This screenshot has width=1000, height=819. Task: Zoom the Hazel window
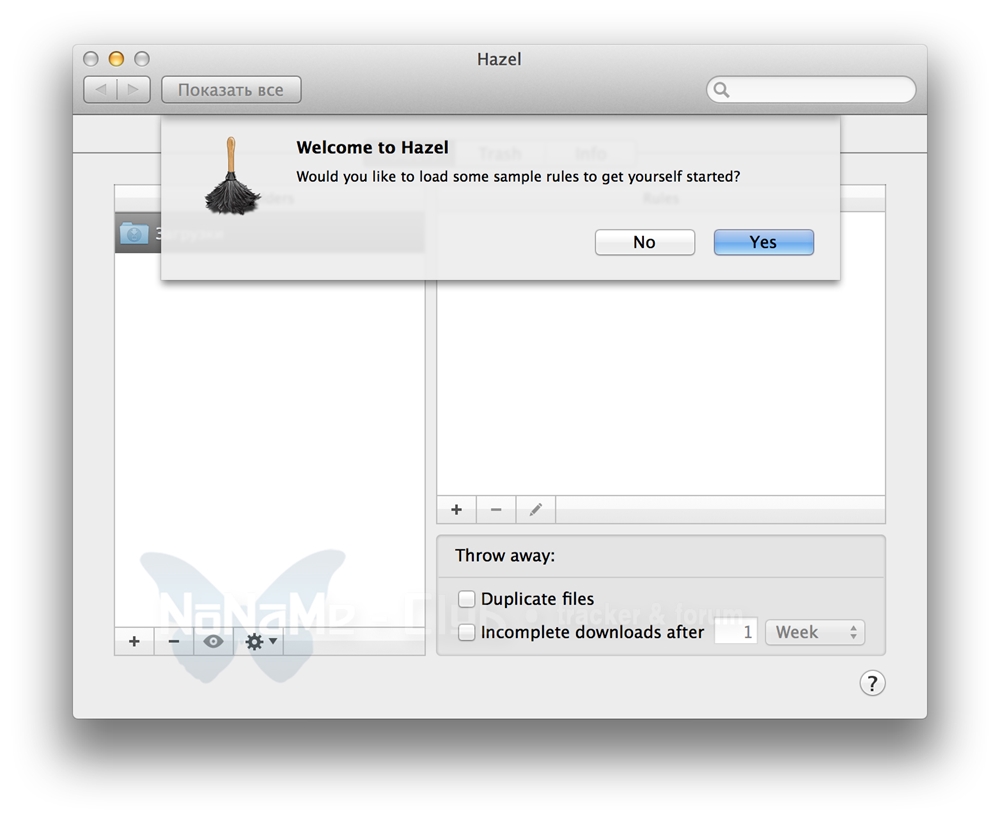(142, 59)
